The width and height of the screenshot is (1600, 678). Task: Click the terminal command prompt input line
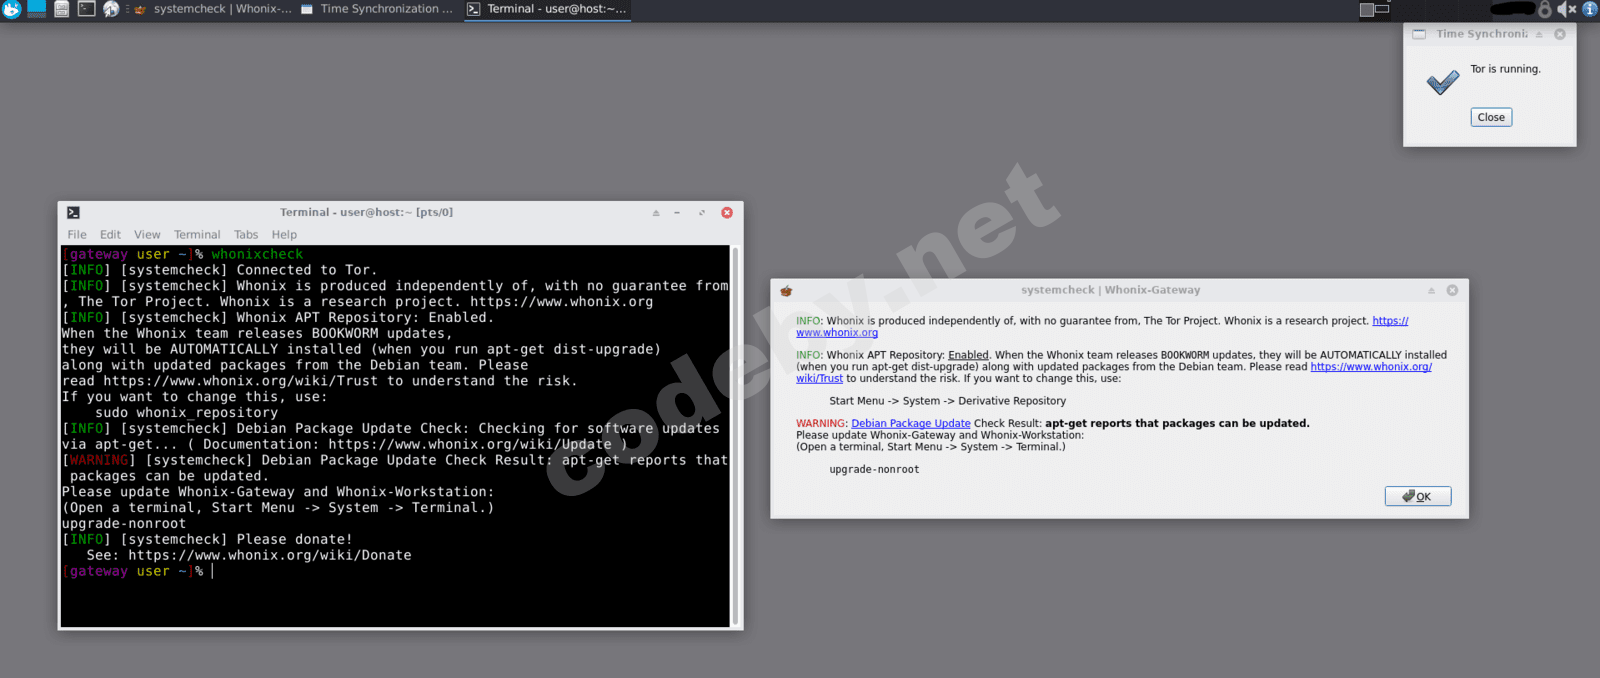tap(395, 572)
